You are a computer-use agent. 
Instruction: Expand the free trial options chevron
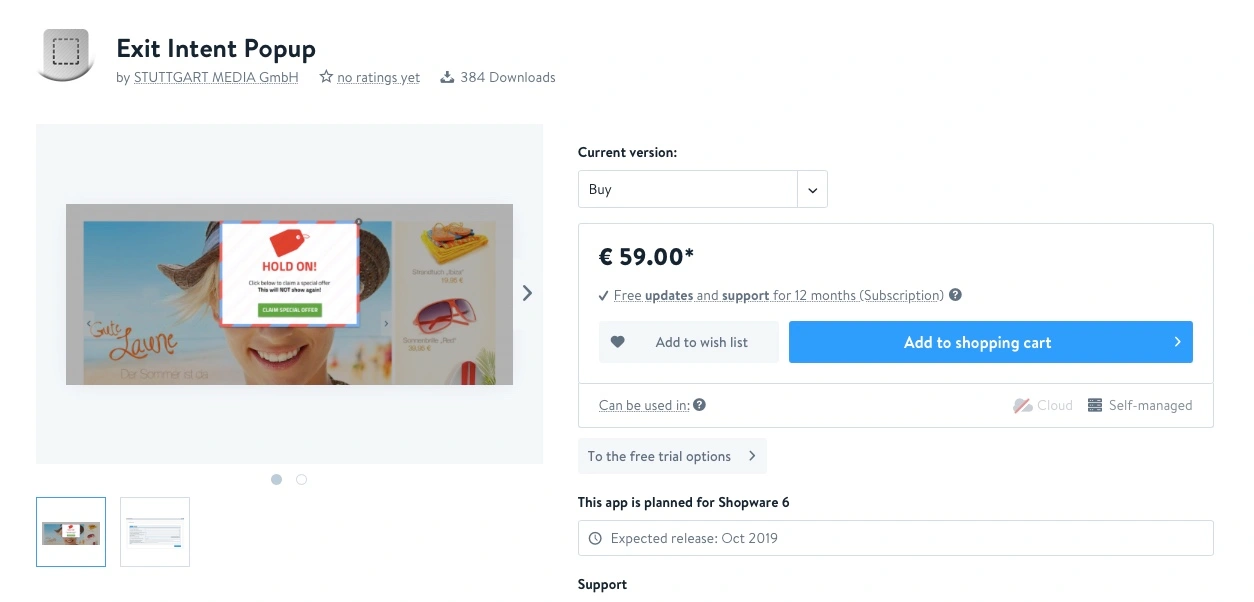(x=751, y=455)
